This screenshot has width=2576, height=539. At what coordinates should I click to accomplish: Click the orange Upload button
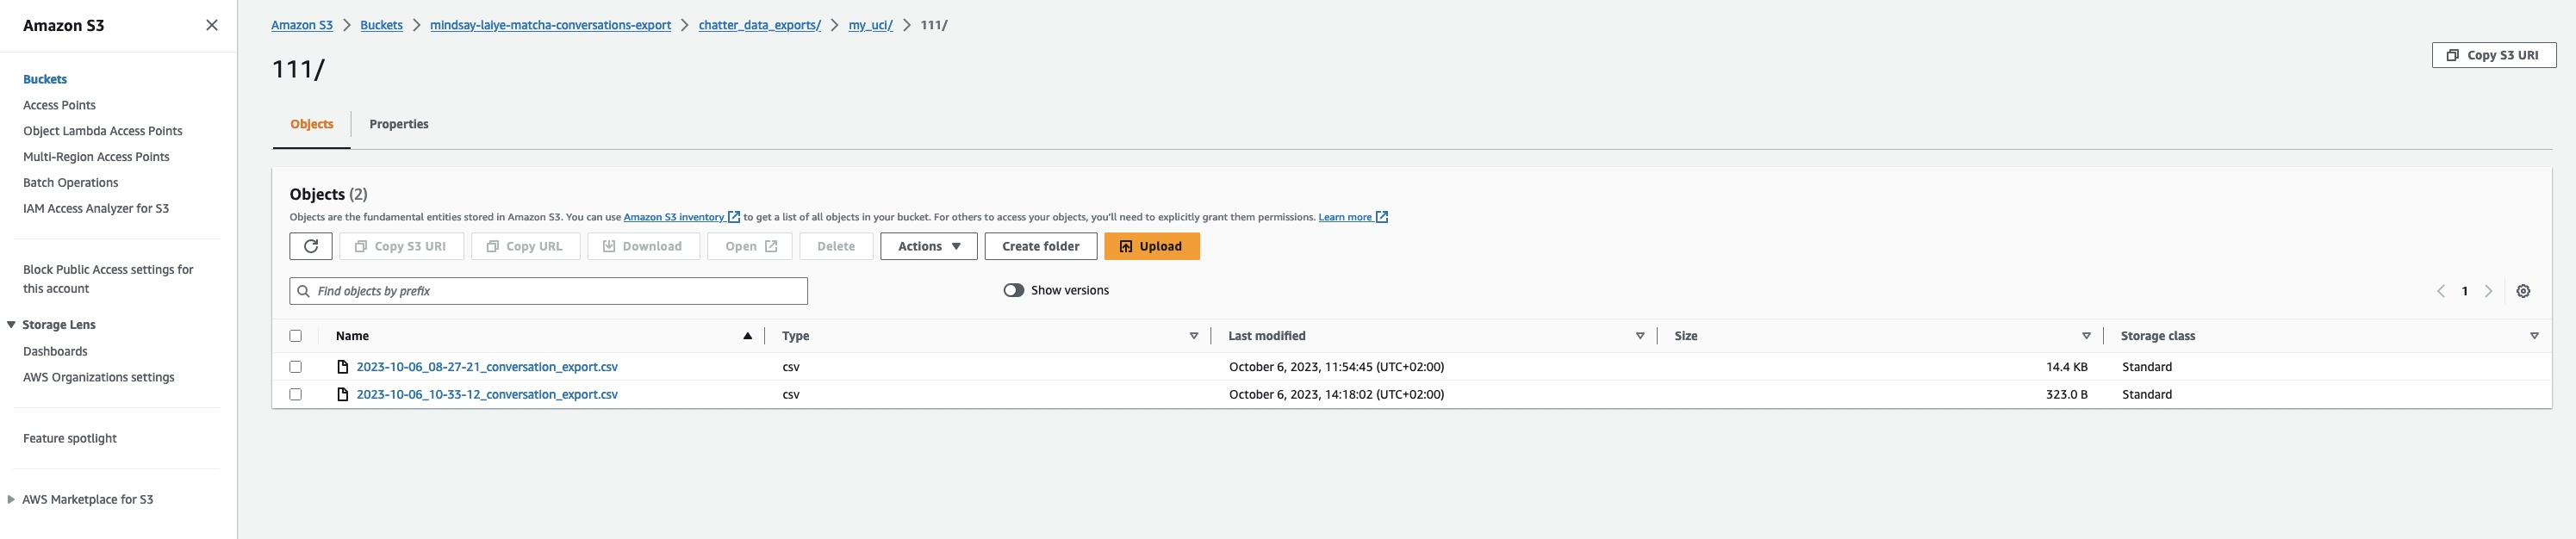(x=1152, y=246)
